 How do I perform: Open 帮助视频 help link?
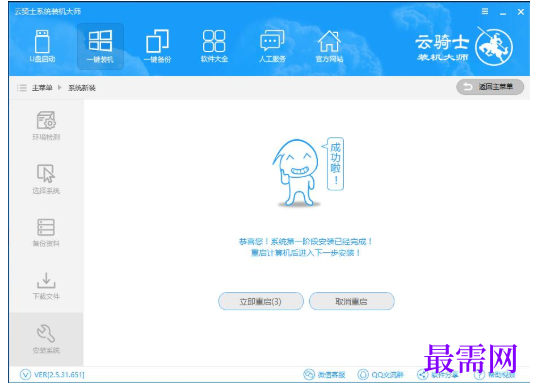pos(495,375)
